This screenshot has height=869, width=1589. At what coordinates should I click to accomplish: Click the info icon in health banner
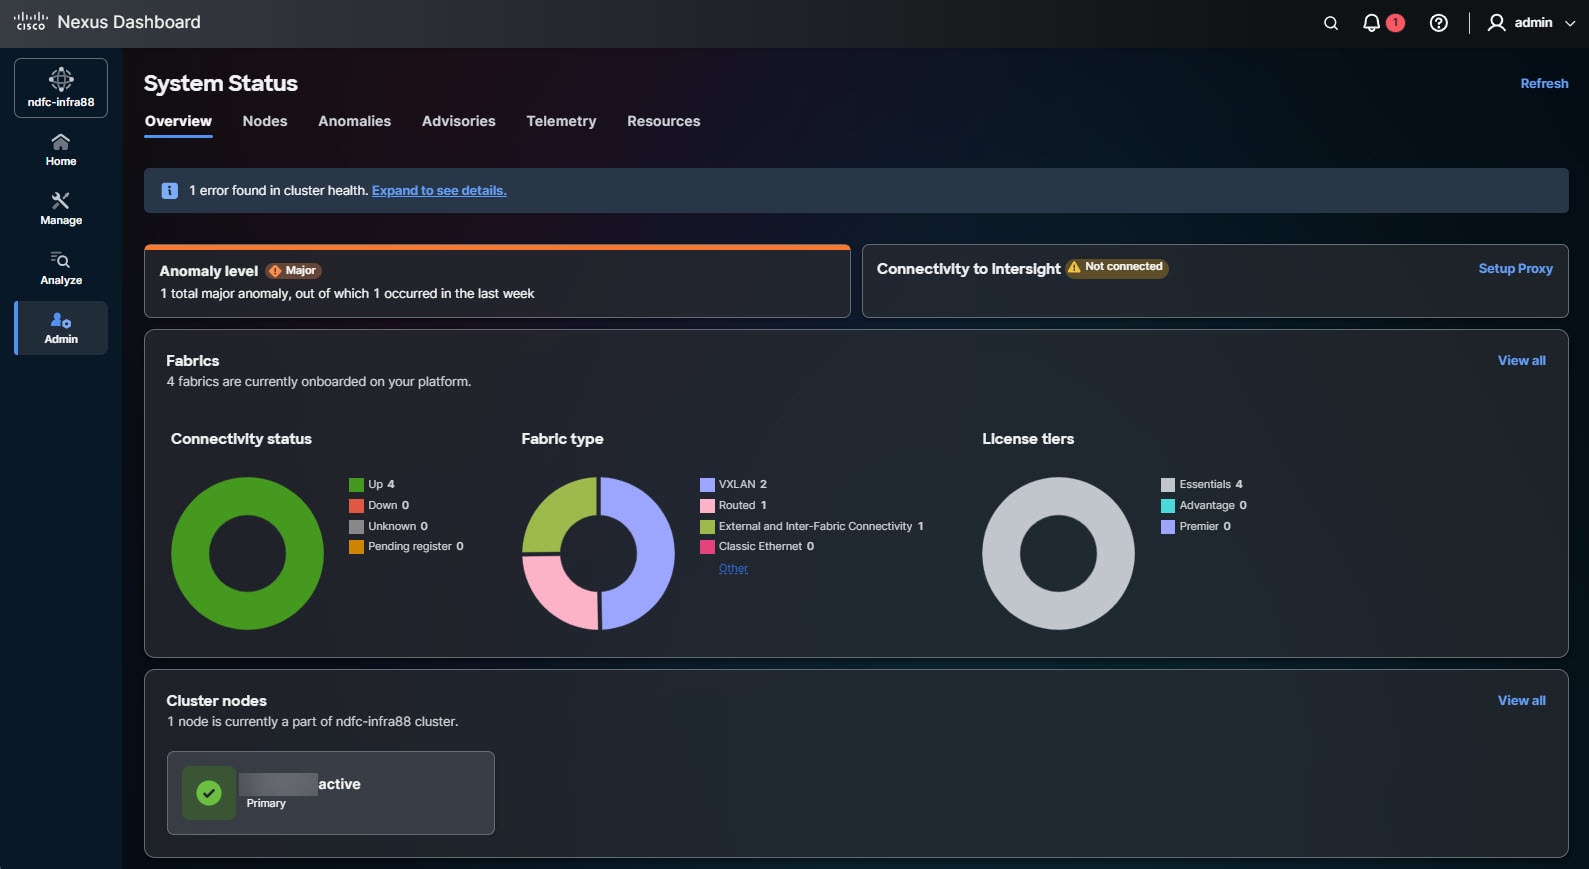(170, 190)
